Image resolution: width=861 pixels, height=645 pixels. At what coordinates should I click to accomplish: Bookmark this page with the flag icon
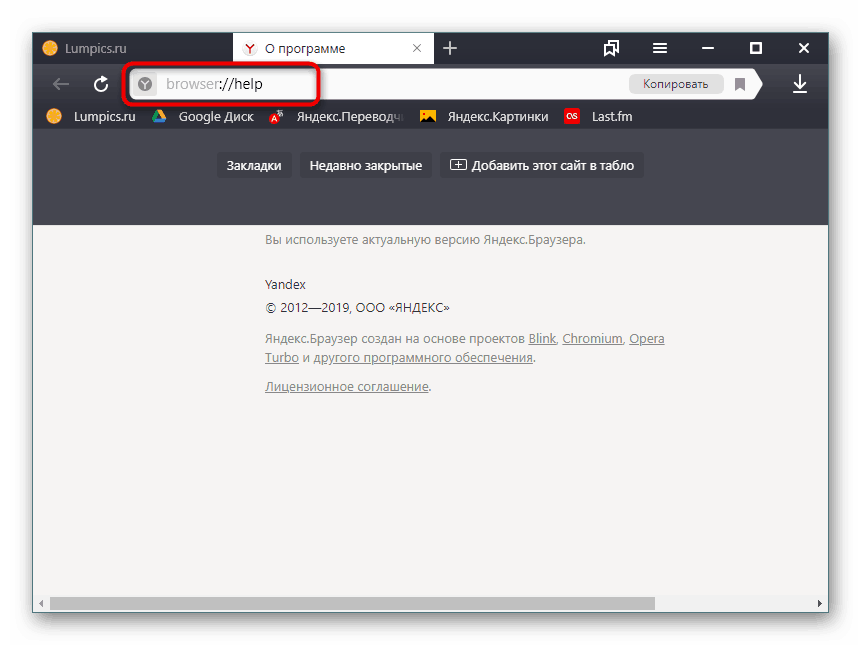tap(740, 84)
